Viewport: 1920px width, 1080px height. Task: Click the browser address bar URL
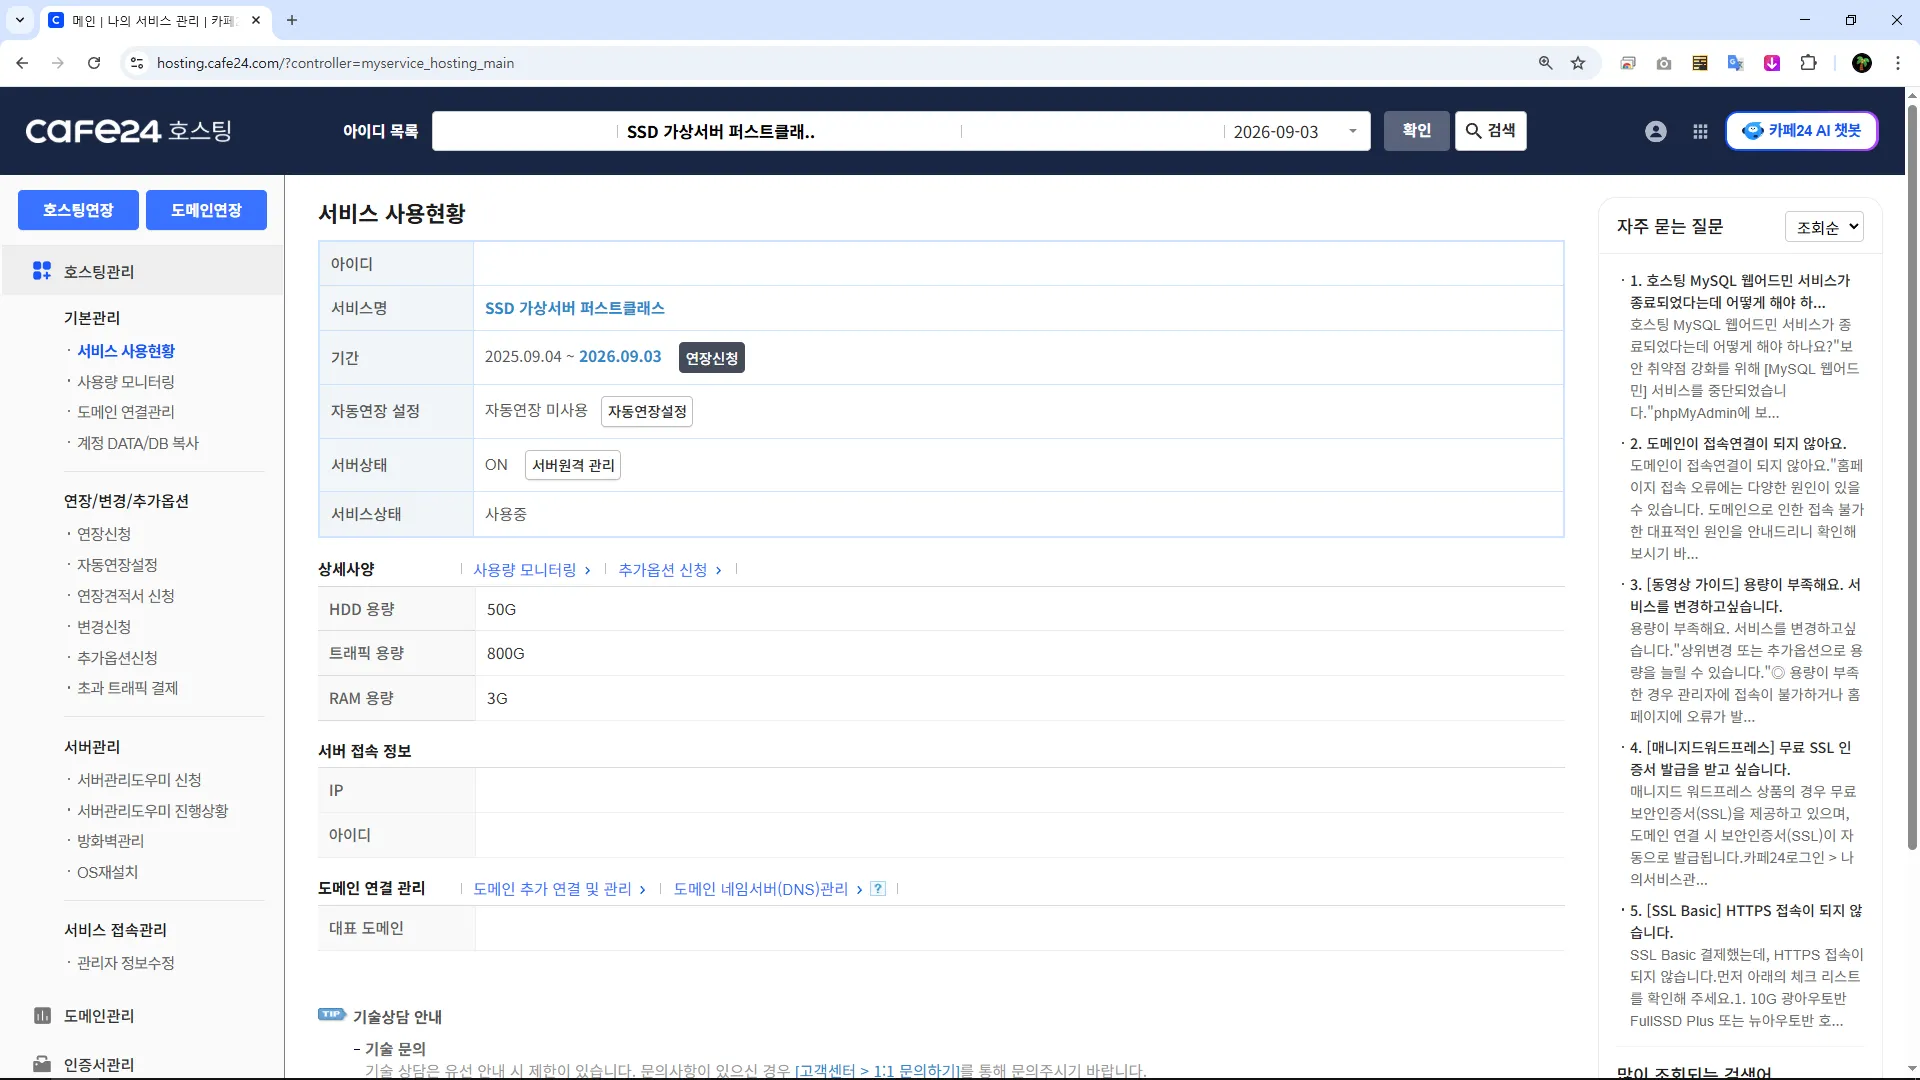pos(335,63)
